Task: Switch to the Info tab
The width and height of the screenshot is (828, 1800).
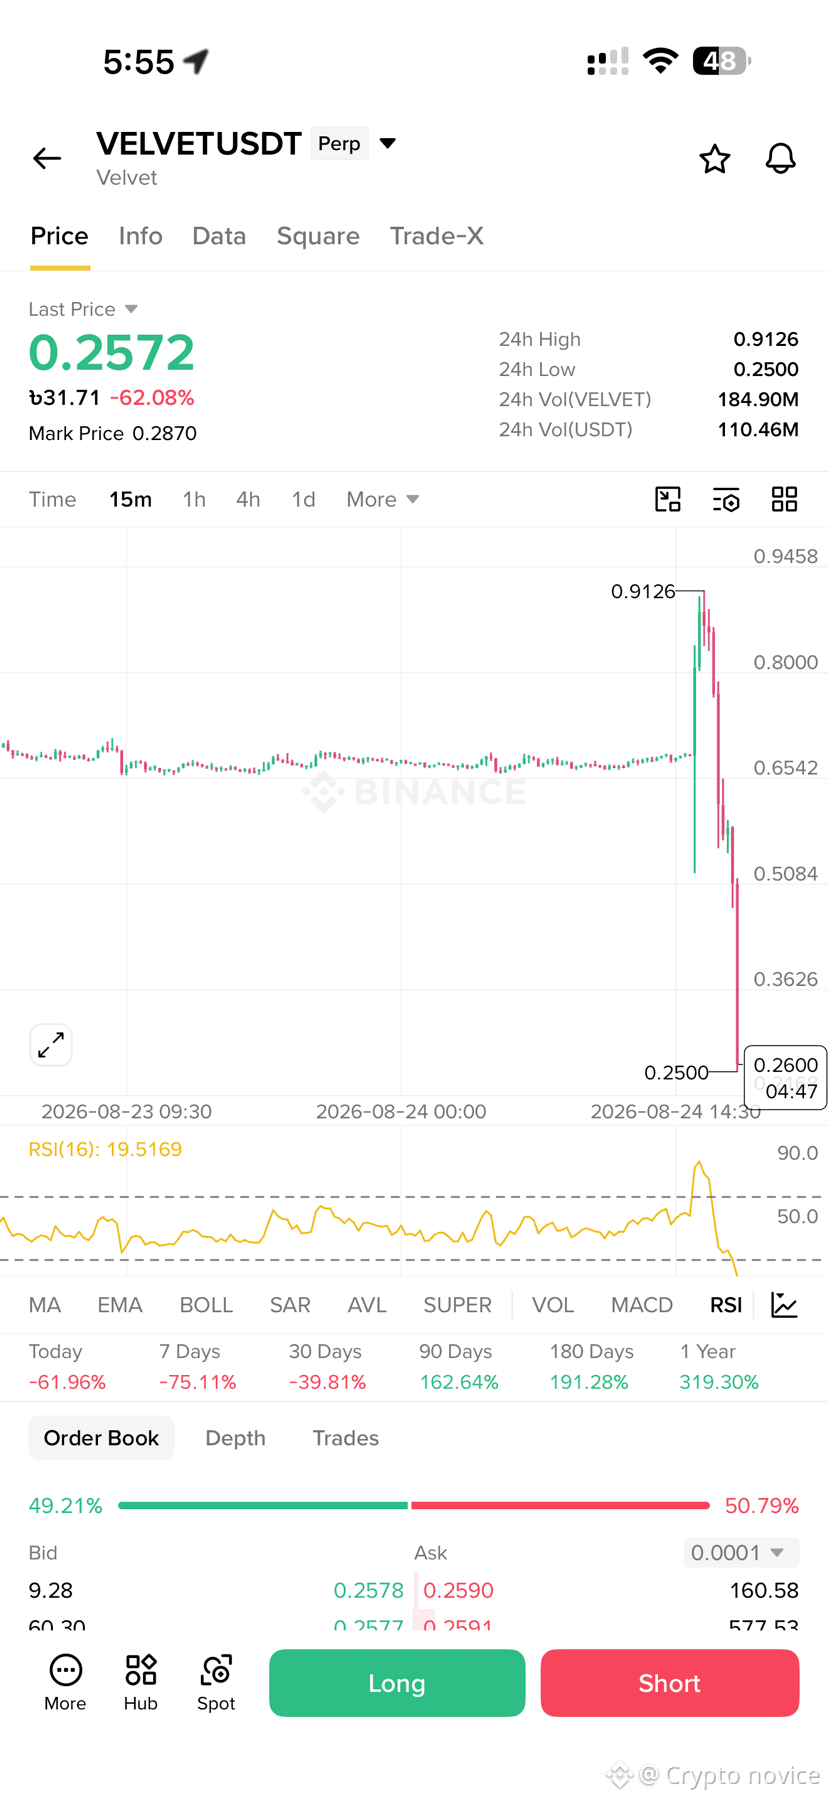Action: pos(140,236)
